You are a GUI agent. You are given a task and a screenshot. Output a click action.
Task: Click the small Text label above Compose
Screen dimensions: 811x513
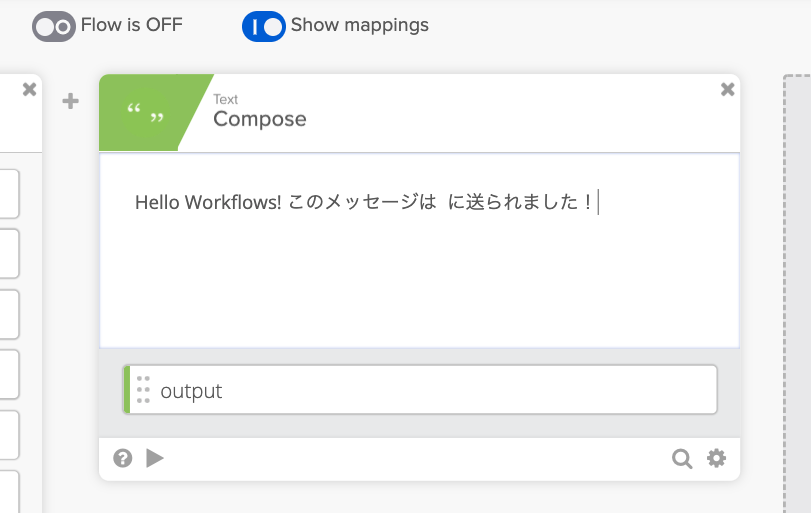[x=225, y=99]
